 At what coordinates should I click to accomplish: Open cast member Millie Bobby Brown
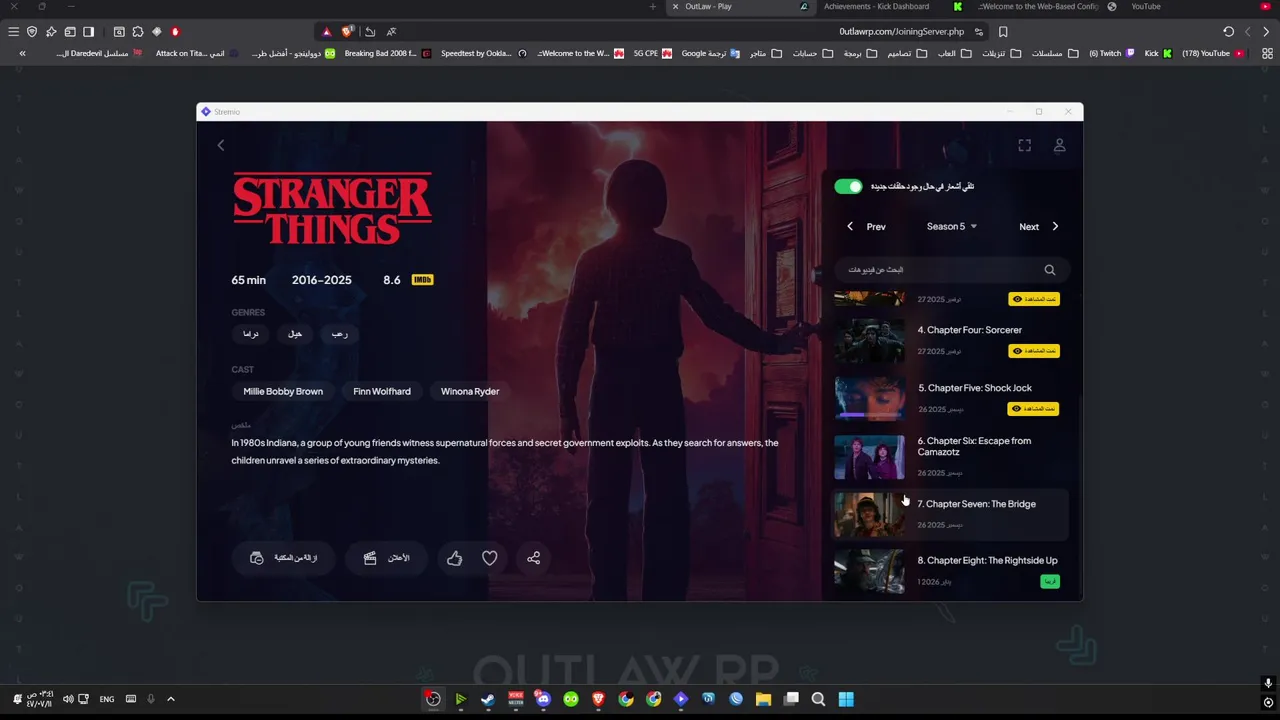pyautogui.click(x=283, y=391)
